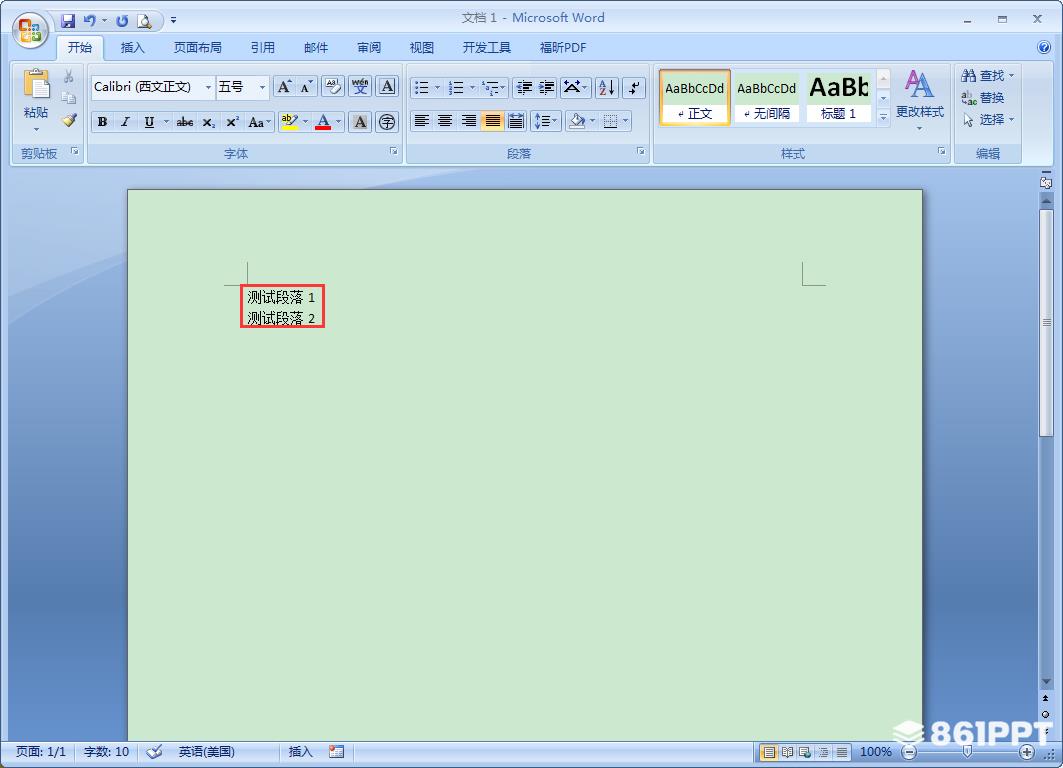1063x768 pixels.
Task: Clear all text formatting
Action: [x=332, y=87]
